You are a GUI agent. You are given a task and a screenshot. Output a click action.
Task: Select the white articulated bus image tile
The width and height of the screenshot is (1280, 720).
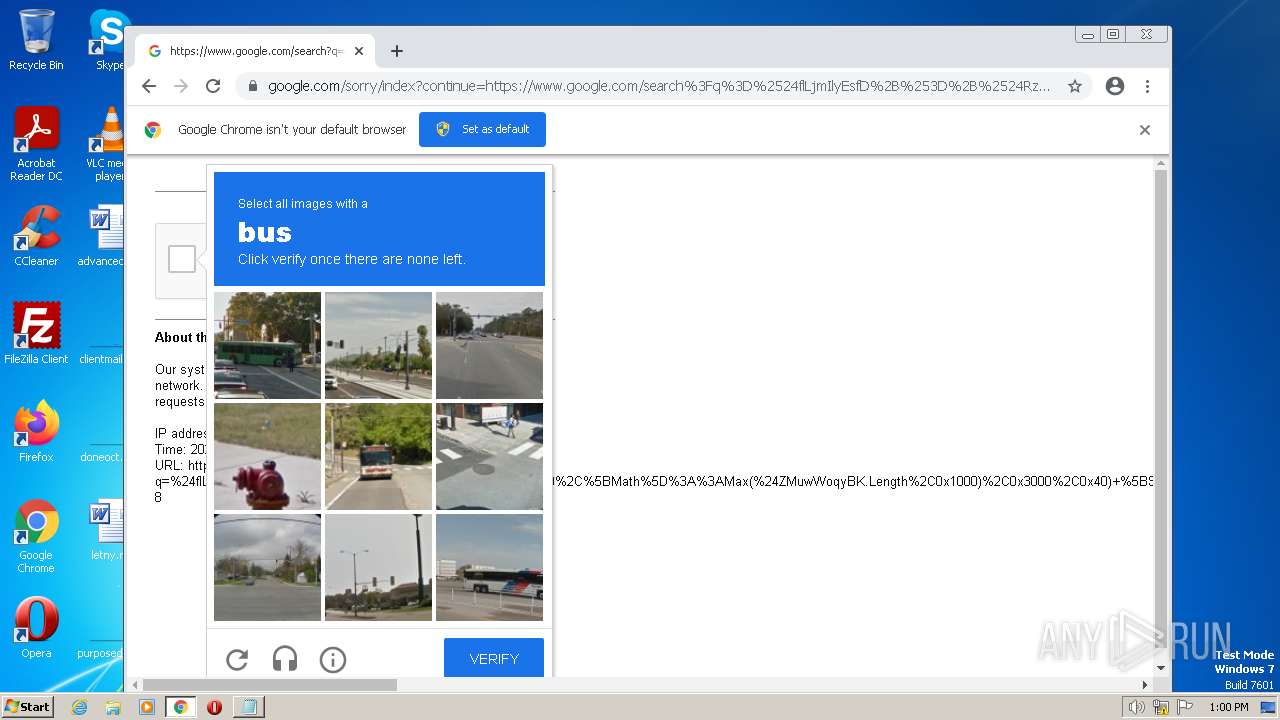[489, 567]
